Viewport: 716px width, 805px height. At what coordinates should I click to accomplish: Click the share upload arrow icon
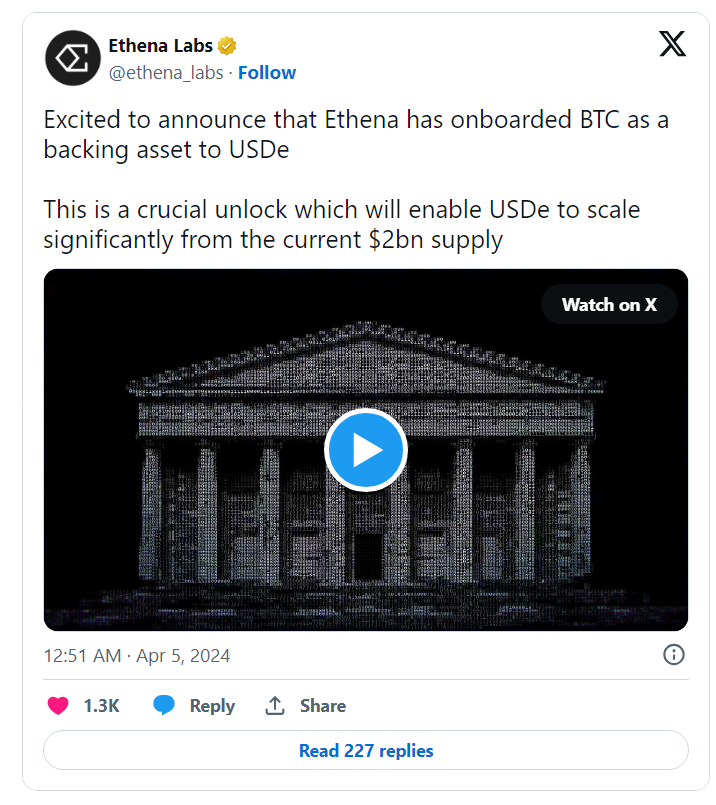pos(275,705)
